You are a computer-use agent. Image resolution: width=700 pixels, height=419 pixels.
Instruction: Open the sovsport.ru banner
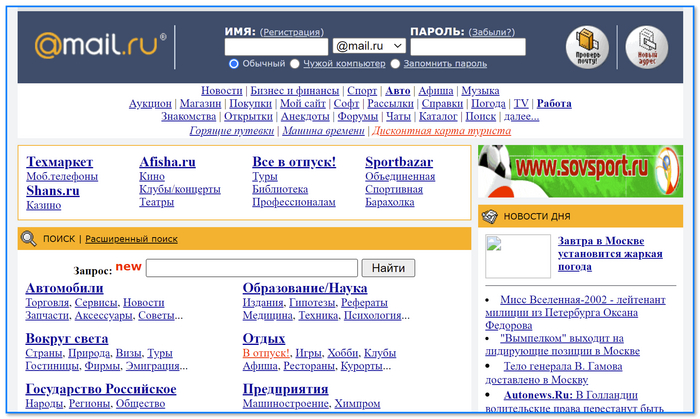pyautogui.click(x=580, y=171)
